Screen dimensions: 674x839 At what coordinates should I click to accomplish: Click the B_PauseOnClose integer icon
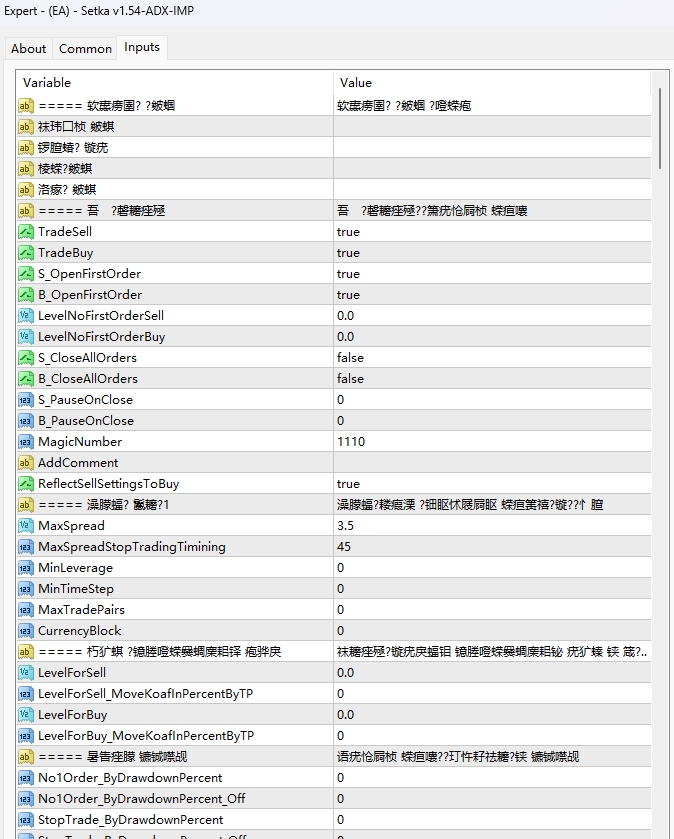point(26,421)
